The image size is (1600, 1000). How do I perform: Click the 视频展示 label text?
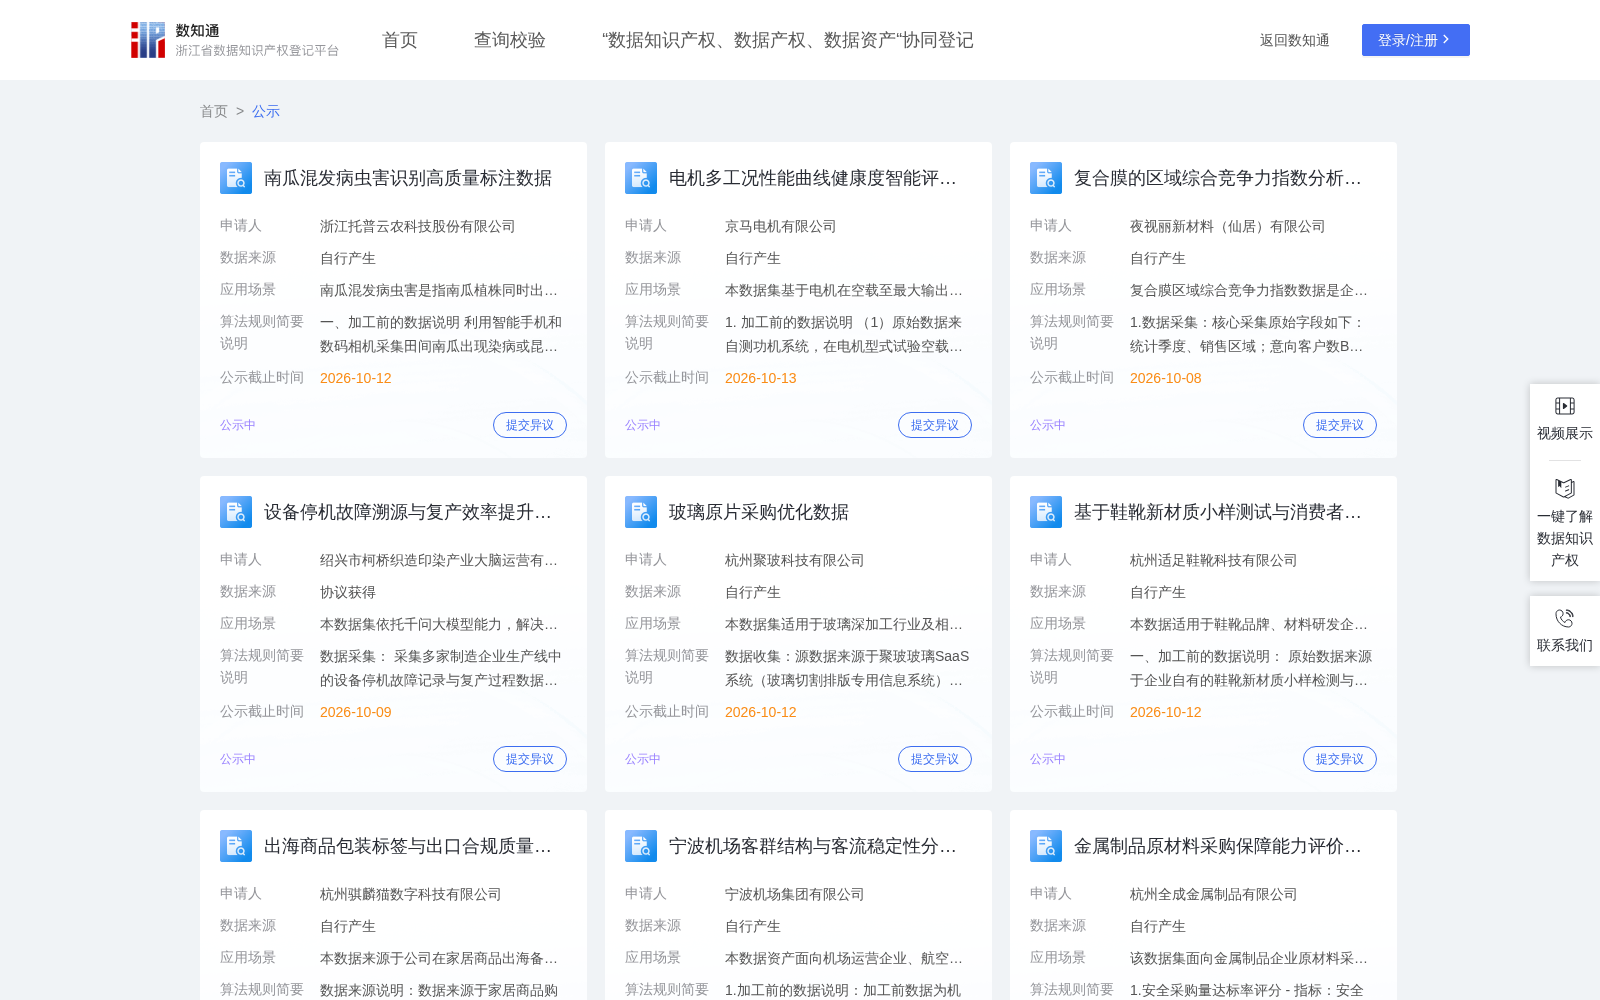tap(1565, 433)
